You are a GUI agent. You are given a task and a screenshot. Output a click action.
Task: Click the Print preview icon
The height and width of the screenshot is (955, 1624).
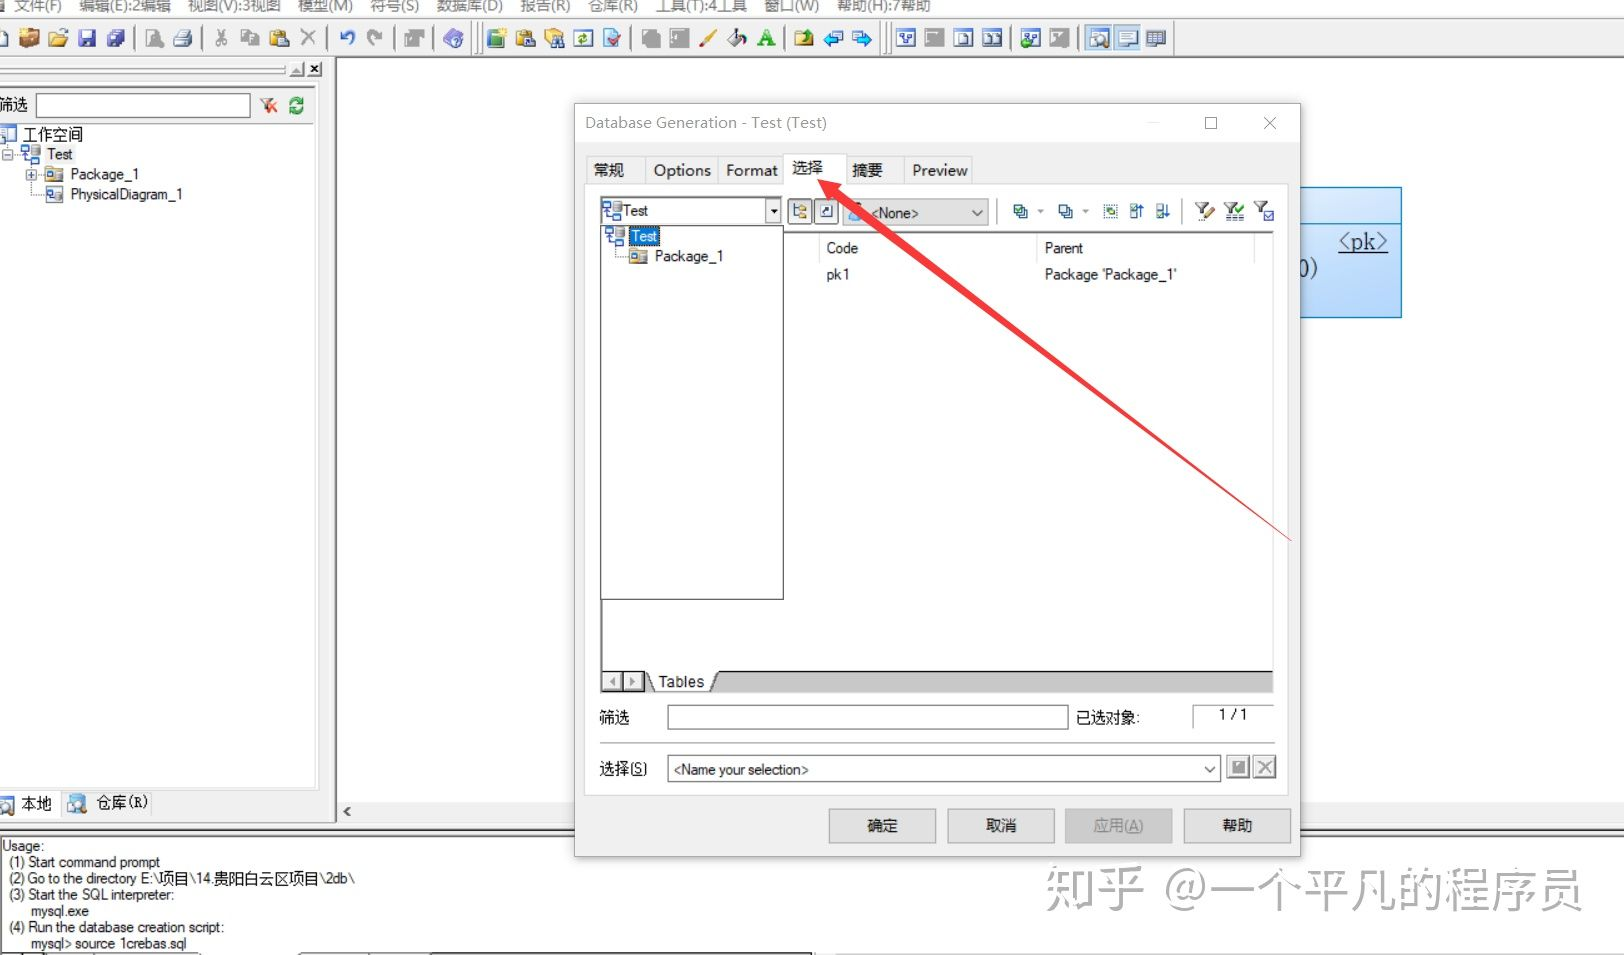154,39
